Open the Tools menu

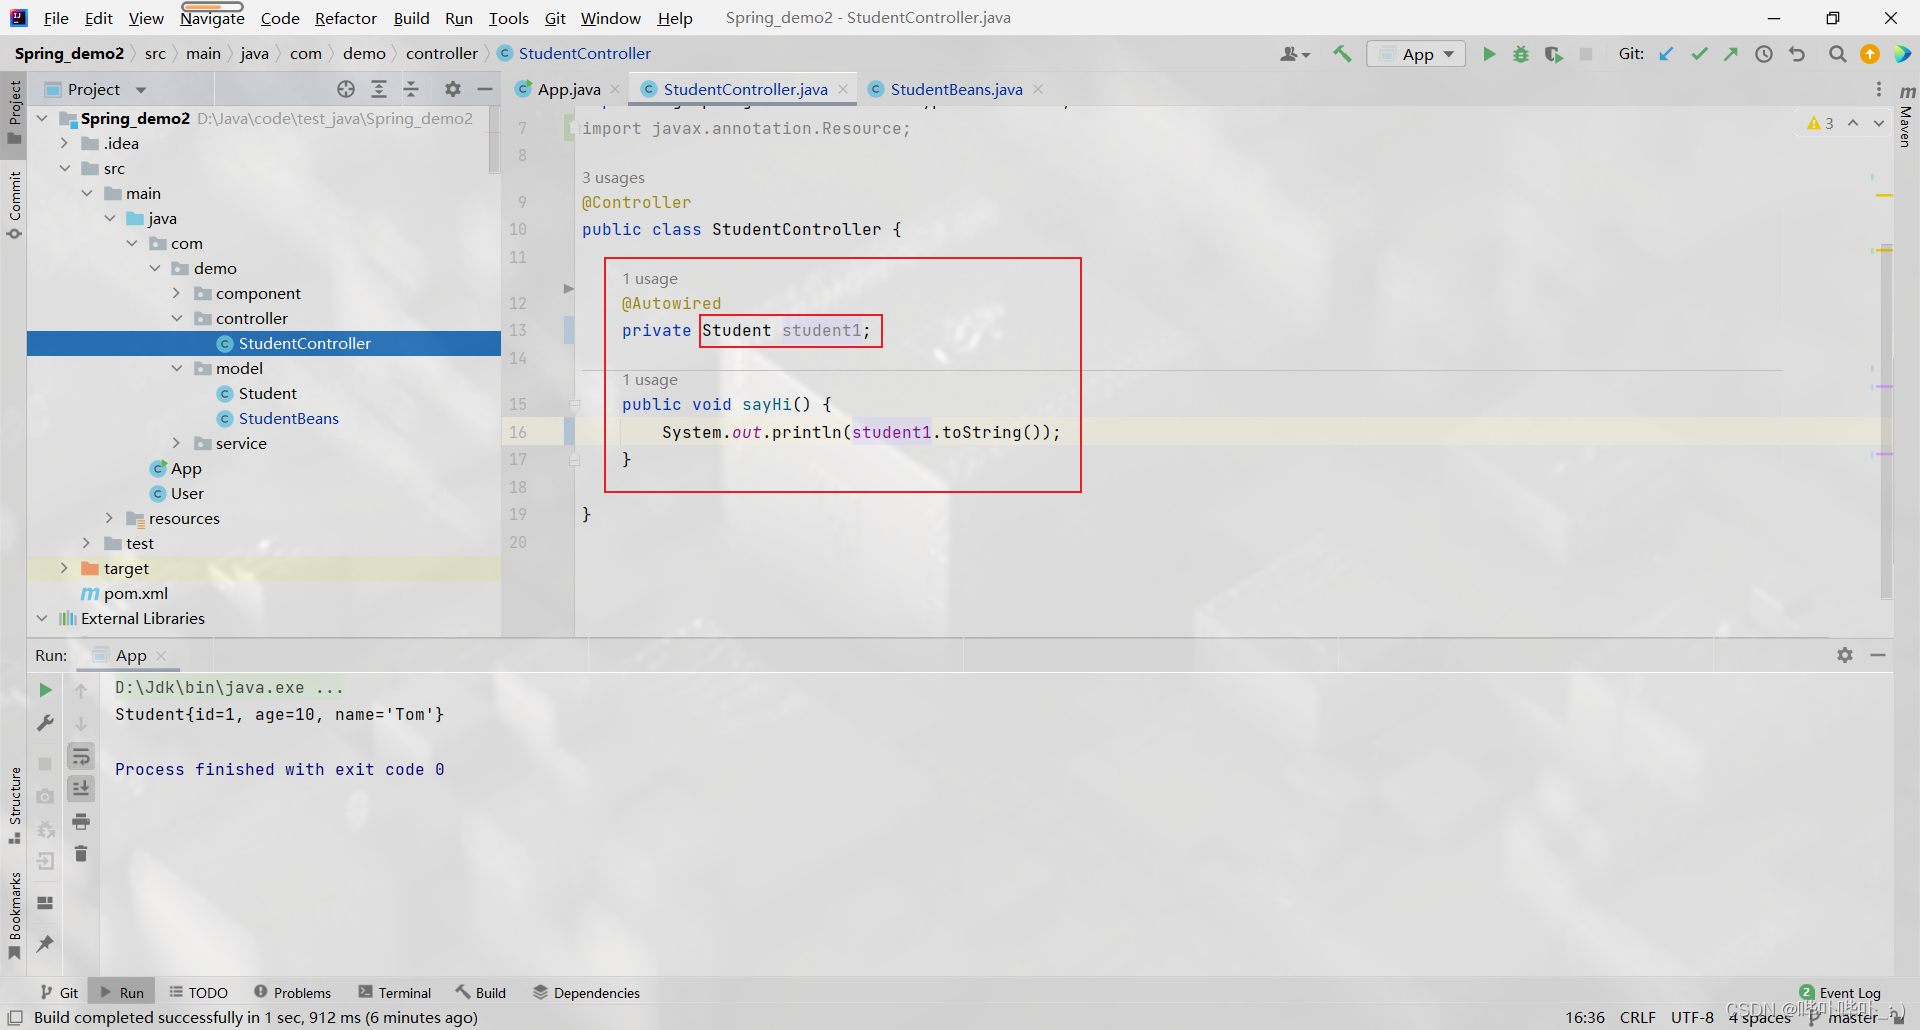tap(509, 18)
